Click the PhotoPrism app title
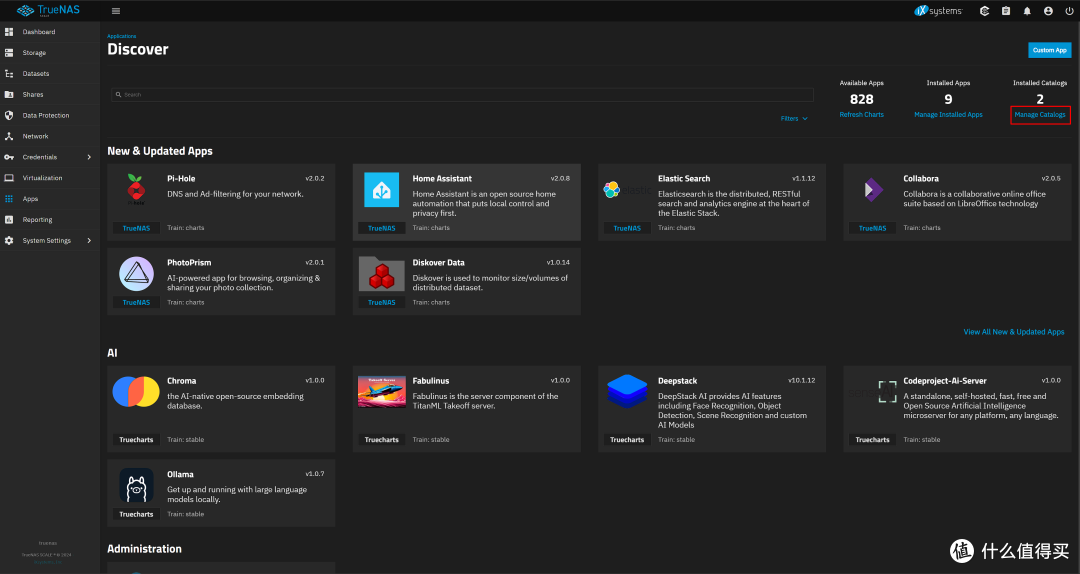The image size is (1080, 574). [x=189, y=263]
